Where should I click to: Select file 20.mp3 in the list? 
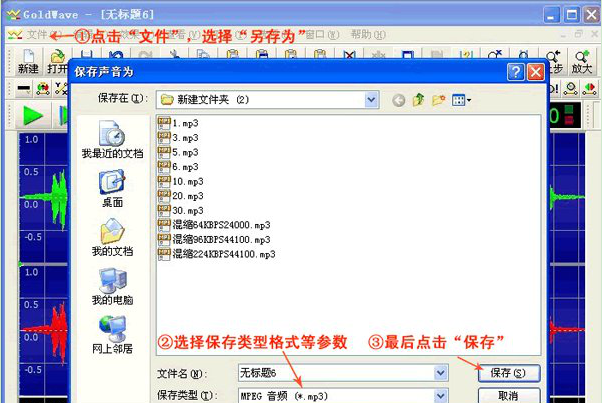(x=180, y=196)
